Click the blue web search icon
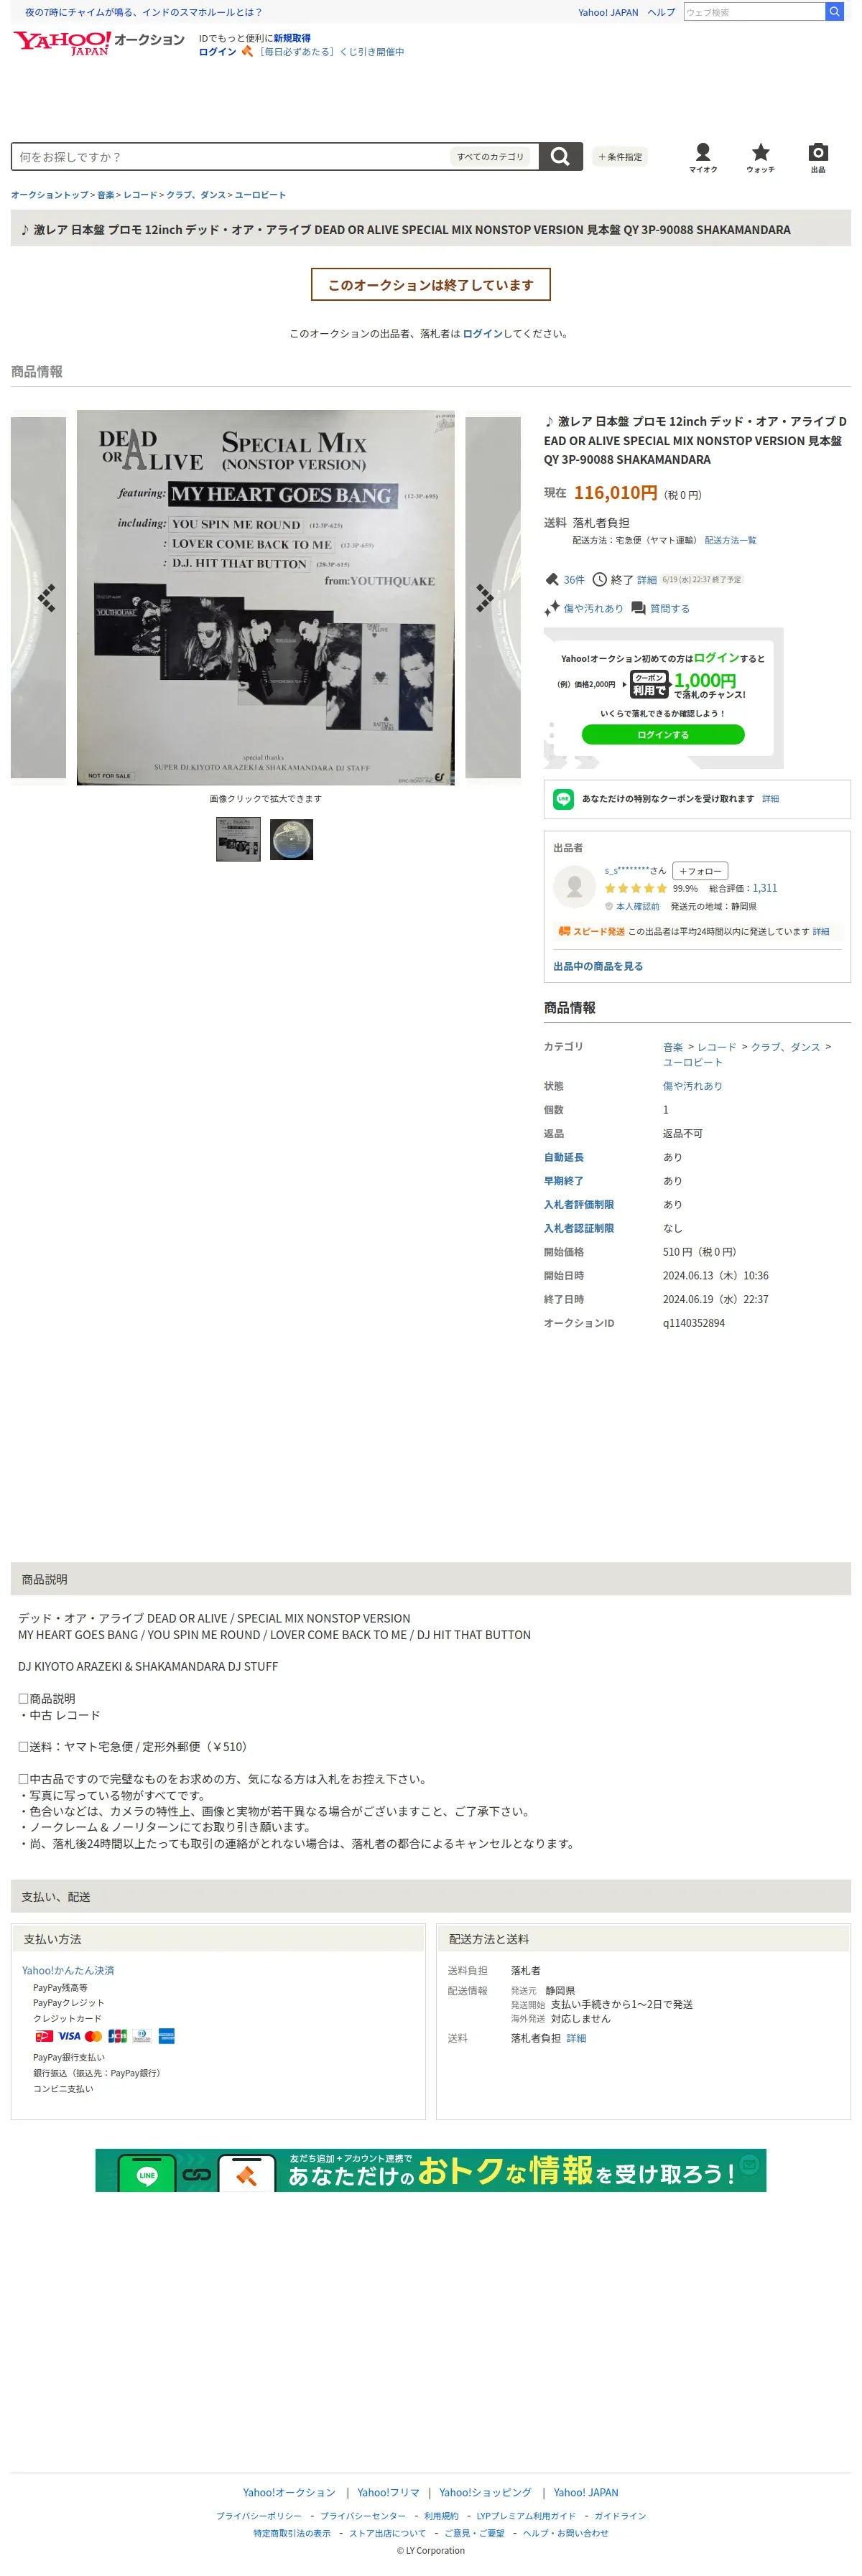 pyautogui.click(x=833, y=12)
